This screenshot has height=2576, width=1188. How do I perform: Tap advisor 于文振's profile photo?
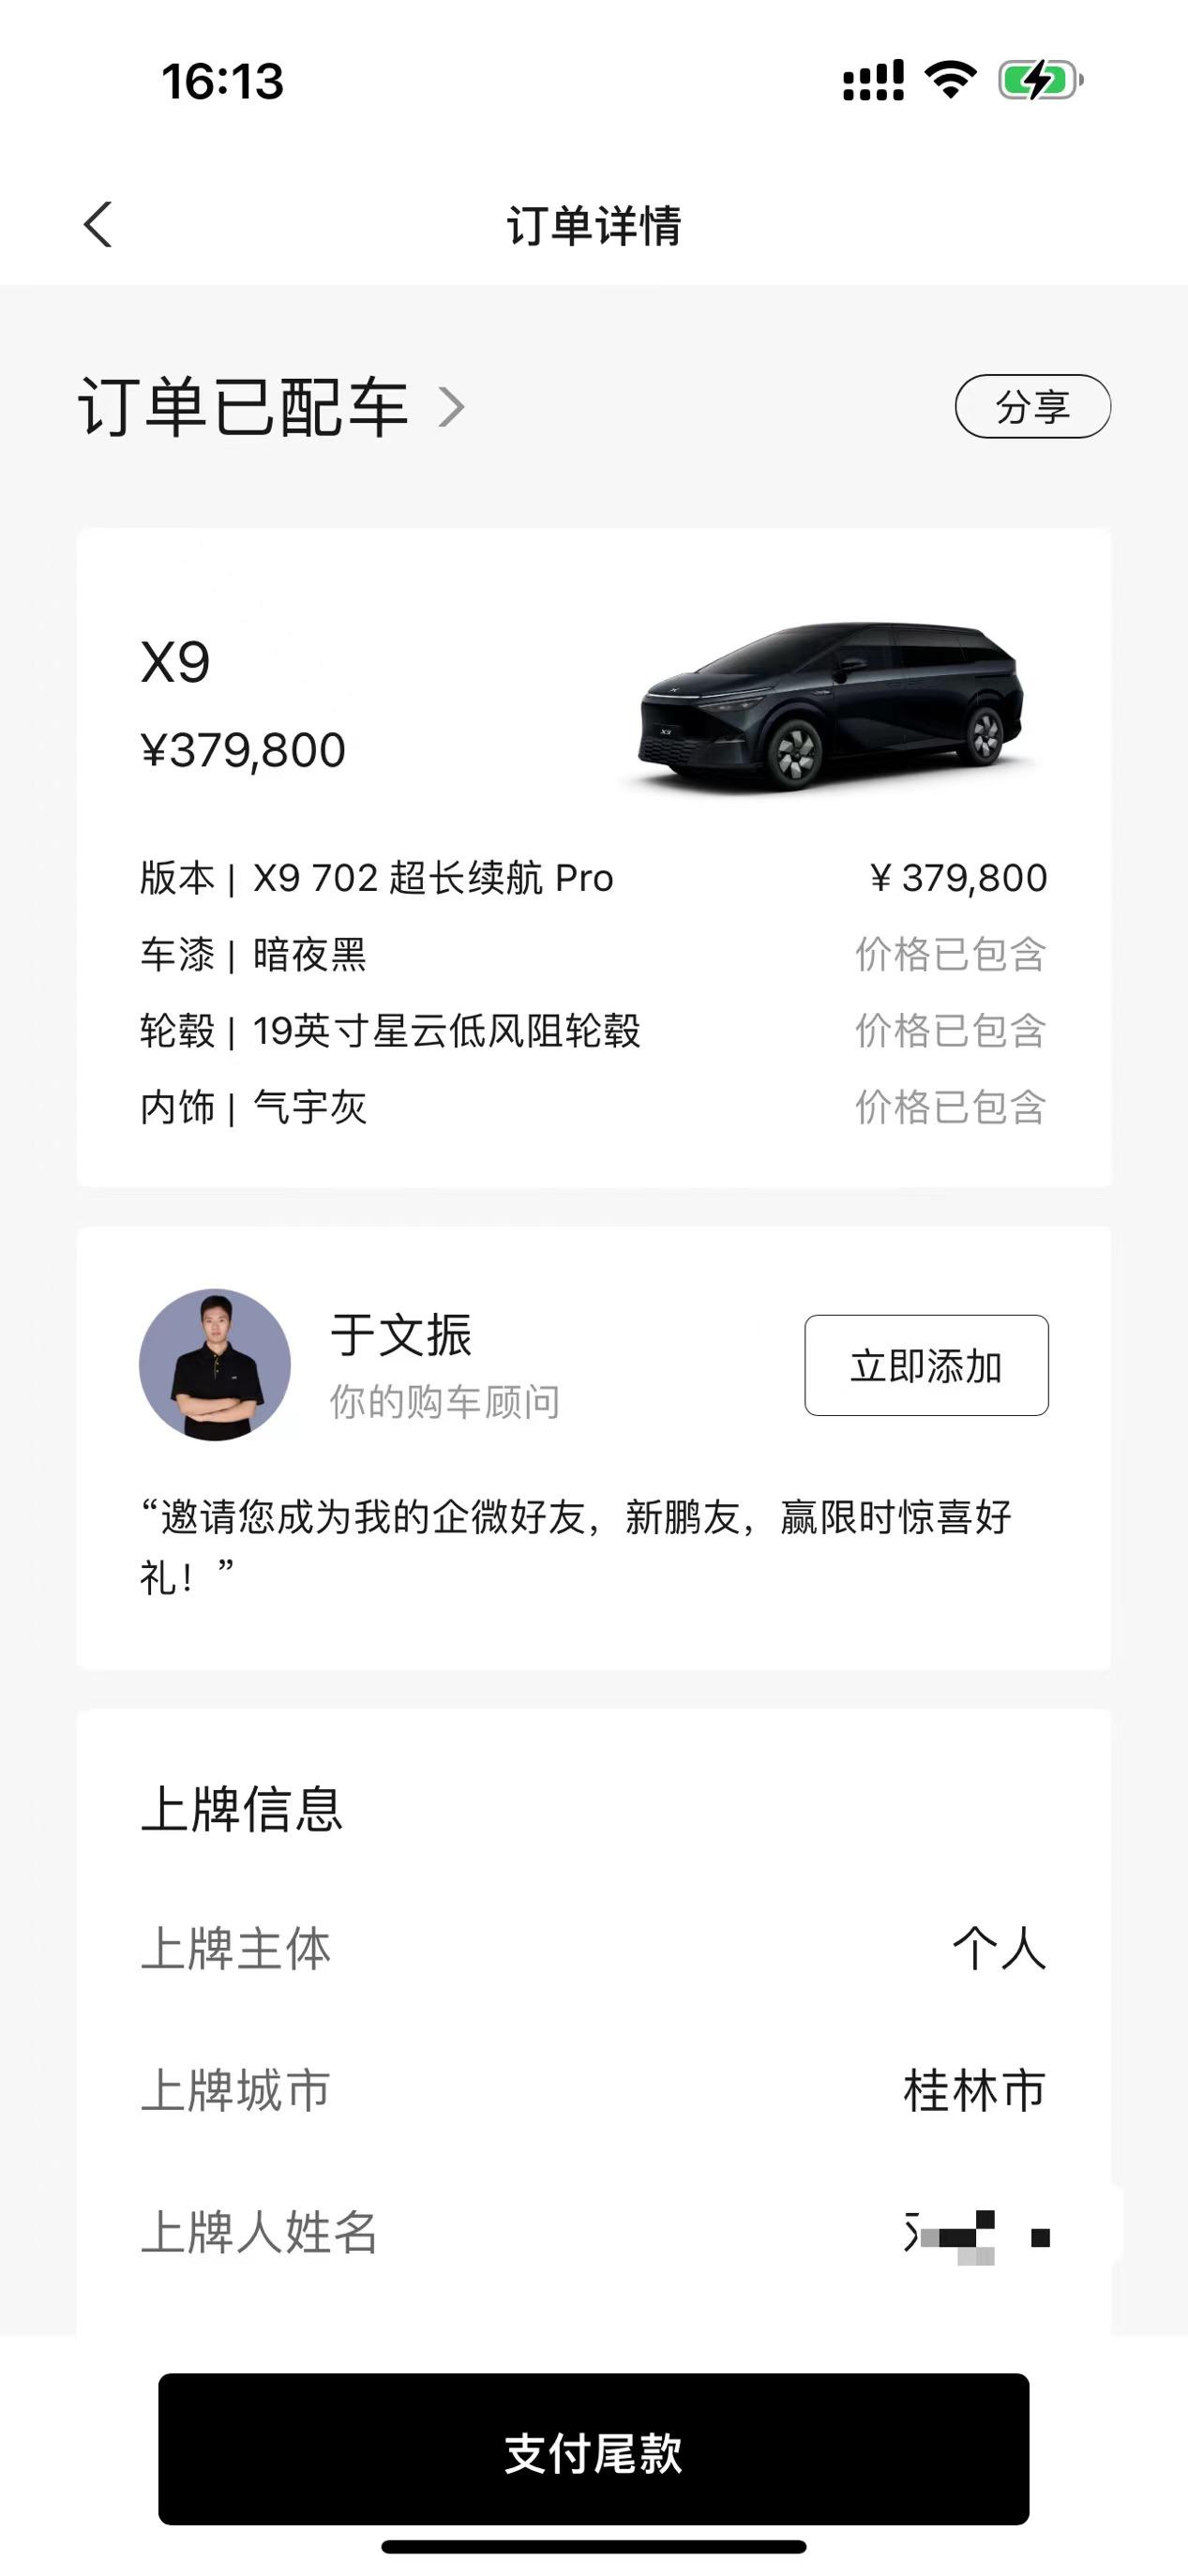(215, 1364)
